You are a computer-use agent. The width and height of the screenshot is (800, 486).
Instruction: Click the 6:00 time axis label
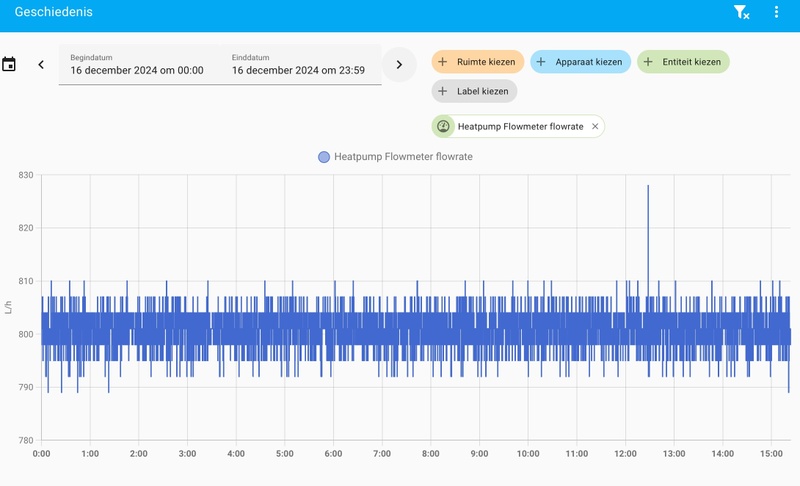[x=333, y=453]
